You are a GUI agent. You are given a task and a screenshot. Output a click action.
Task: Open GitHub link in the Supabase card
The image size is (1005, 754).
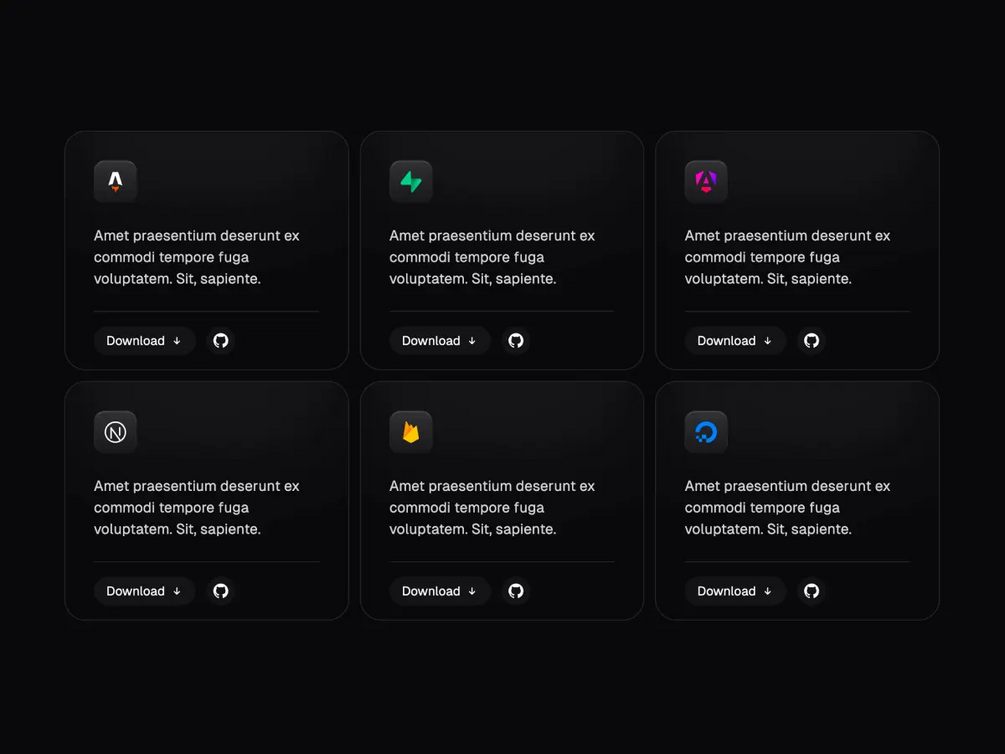tap(516, 341)
